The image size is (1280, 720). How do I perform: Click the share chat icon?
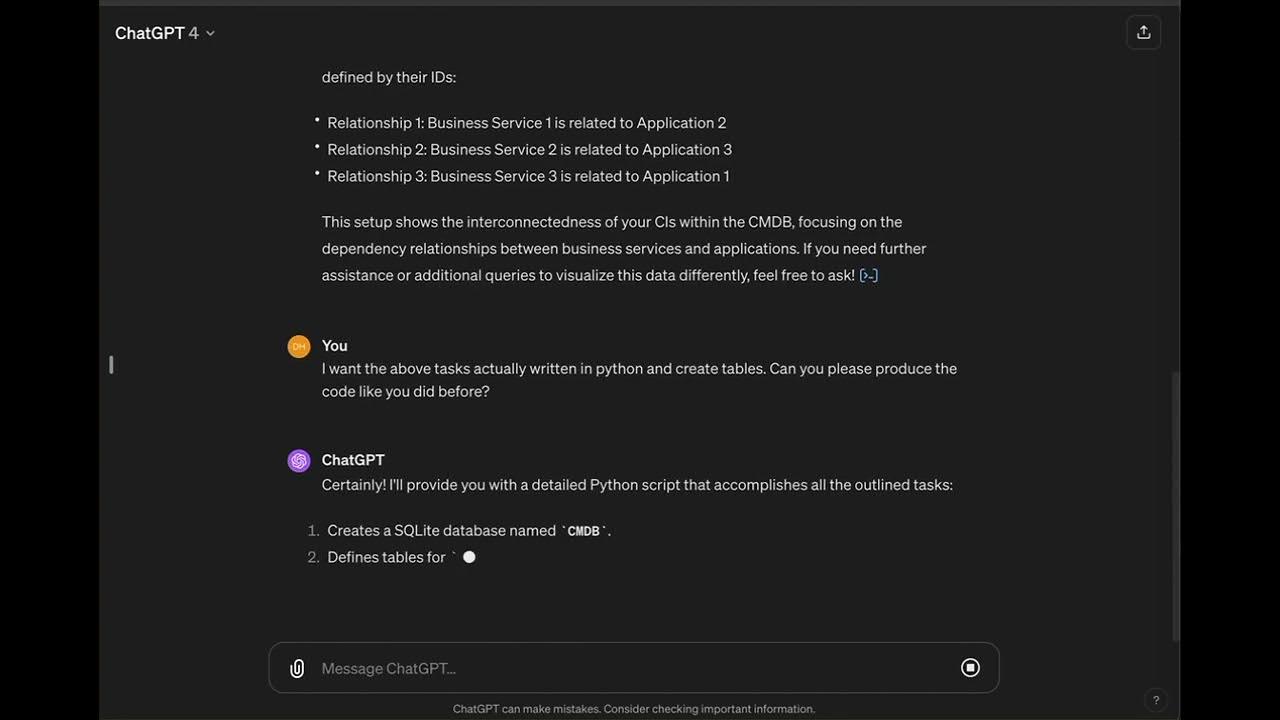pos(1143,33)
